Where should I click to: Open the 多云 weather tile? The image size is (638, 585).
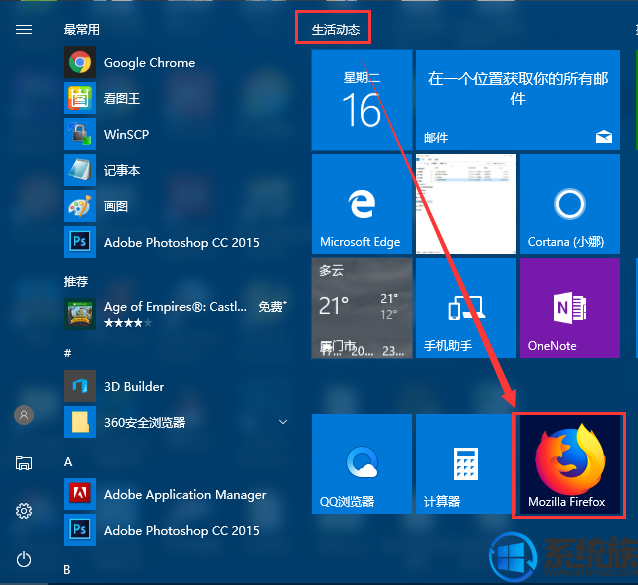tap(362, 308)
